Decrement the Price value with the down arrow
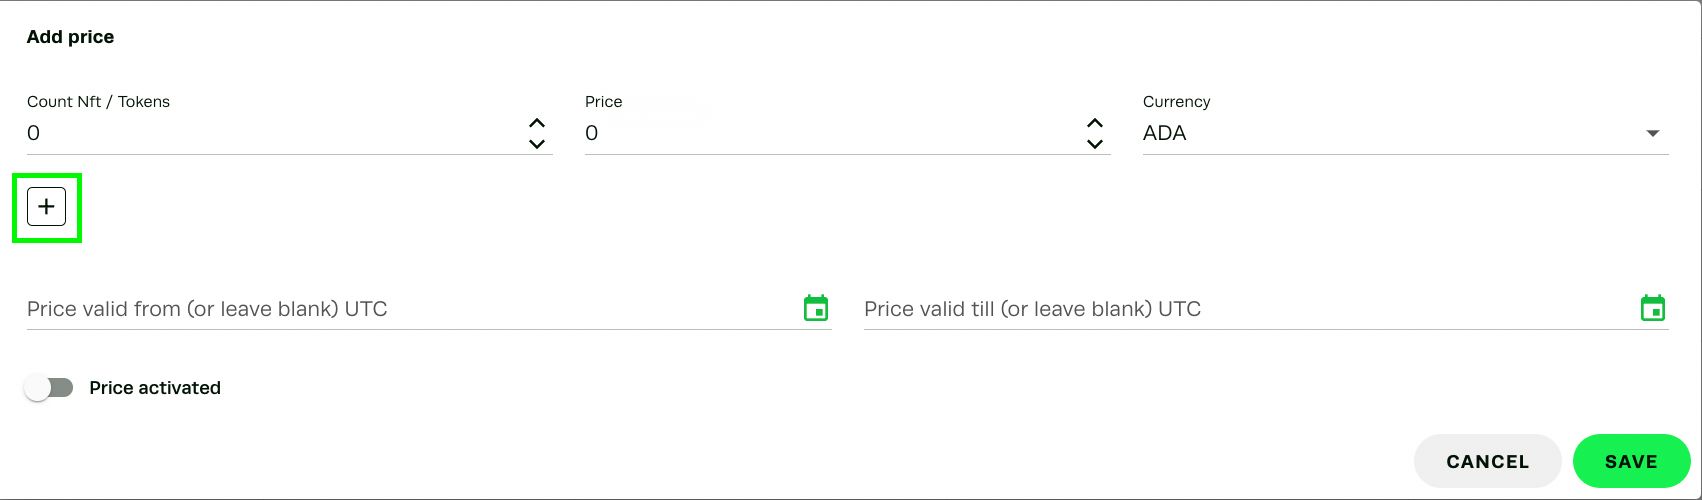 pos(1095,144)
